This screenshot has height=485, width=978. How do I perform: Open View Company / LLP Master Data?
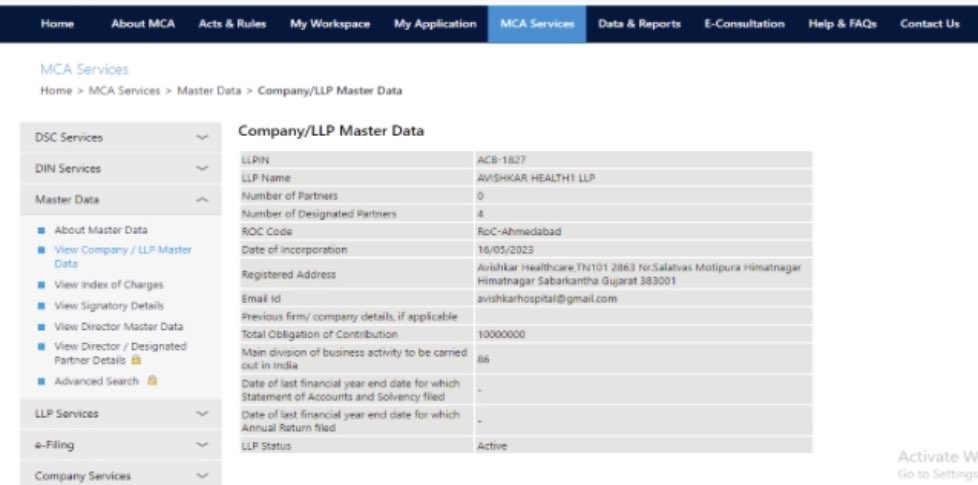[x=123, y=256]
